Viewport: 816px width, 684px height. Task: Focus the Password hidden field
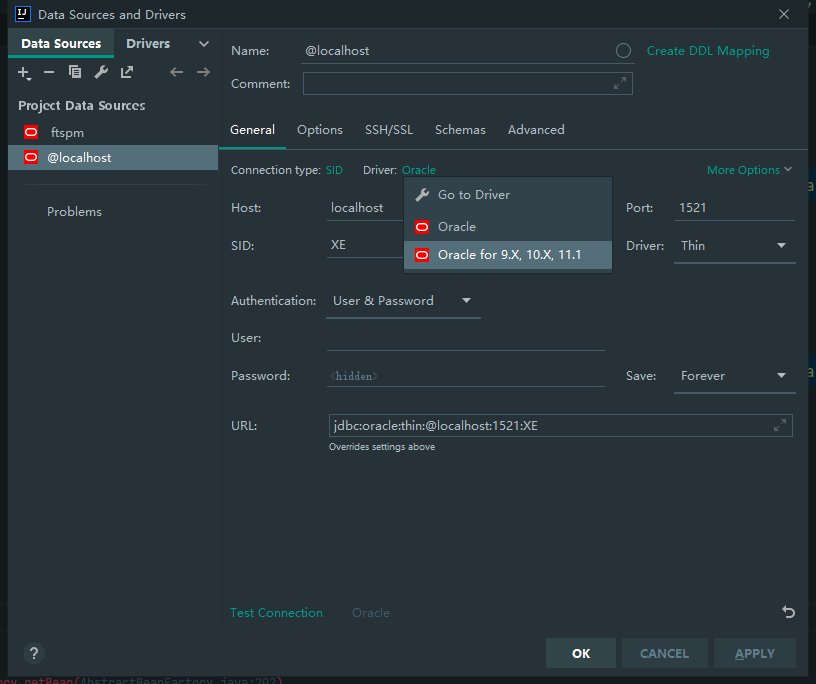pyautogui.click(x=465, y=376)
